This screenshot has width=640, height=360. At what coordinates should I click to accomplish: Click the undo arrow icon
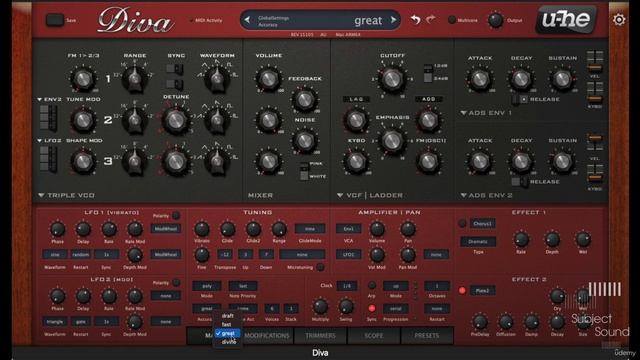[x=416, y=20]
